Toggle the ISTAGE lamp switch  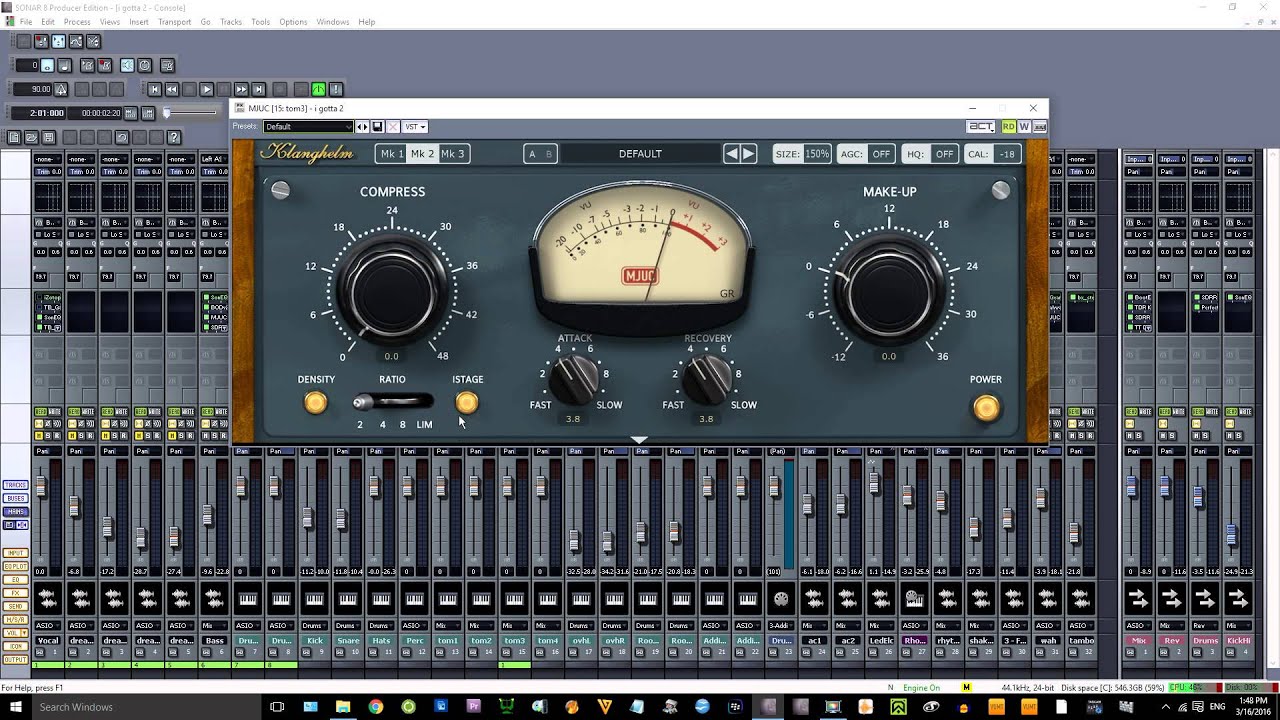coord(467,402)
